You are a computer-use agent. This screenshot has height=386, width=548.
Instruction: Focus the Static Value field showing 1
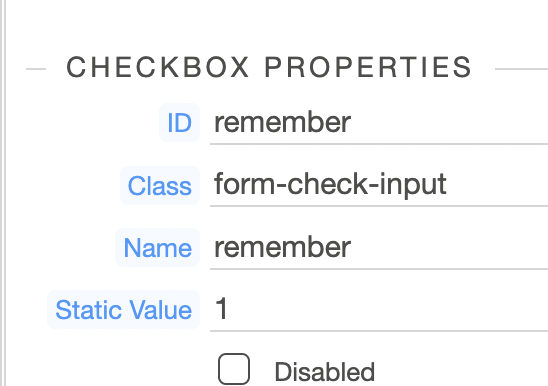(x=379, y=310)
